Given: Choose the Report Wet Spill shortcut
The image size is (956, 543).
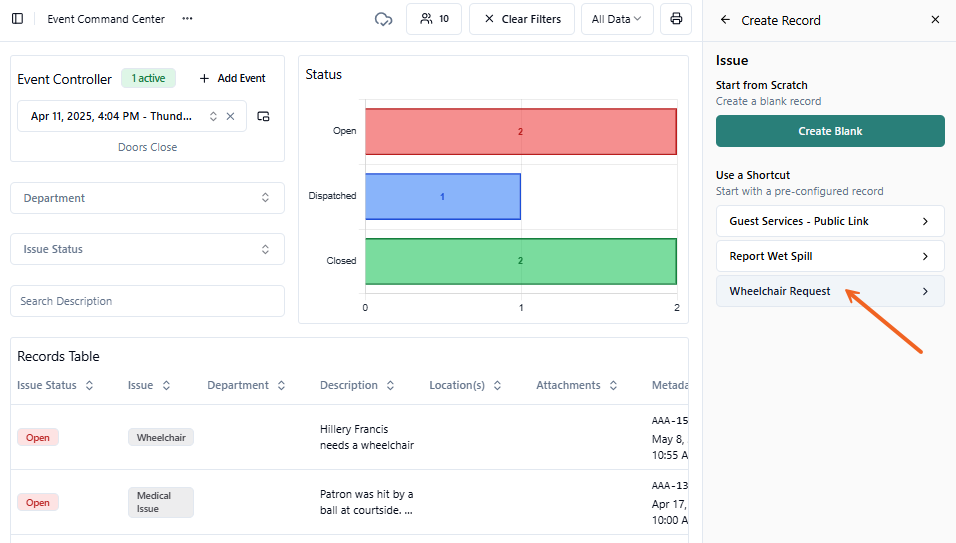Looking at the screenshot, I should point(830,256).
